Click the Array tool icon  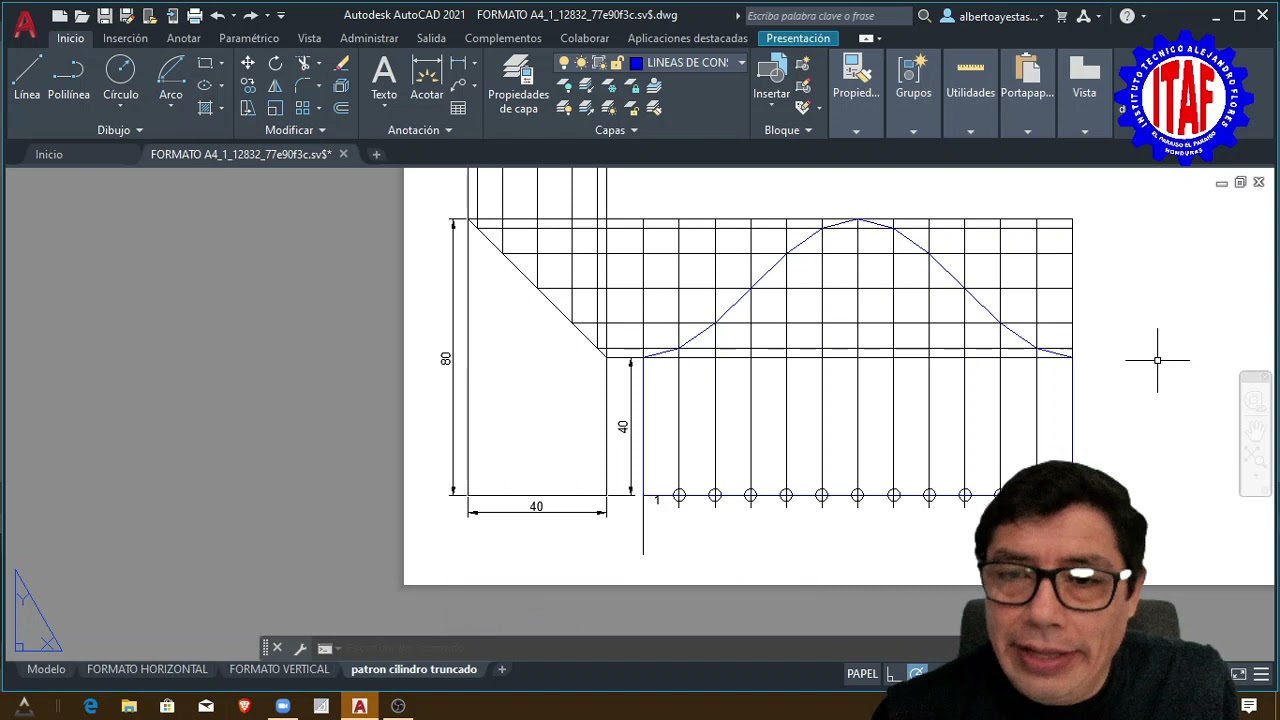tap(303, 108)
